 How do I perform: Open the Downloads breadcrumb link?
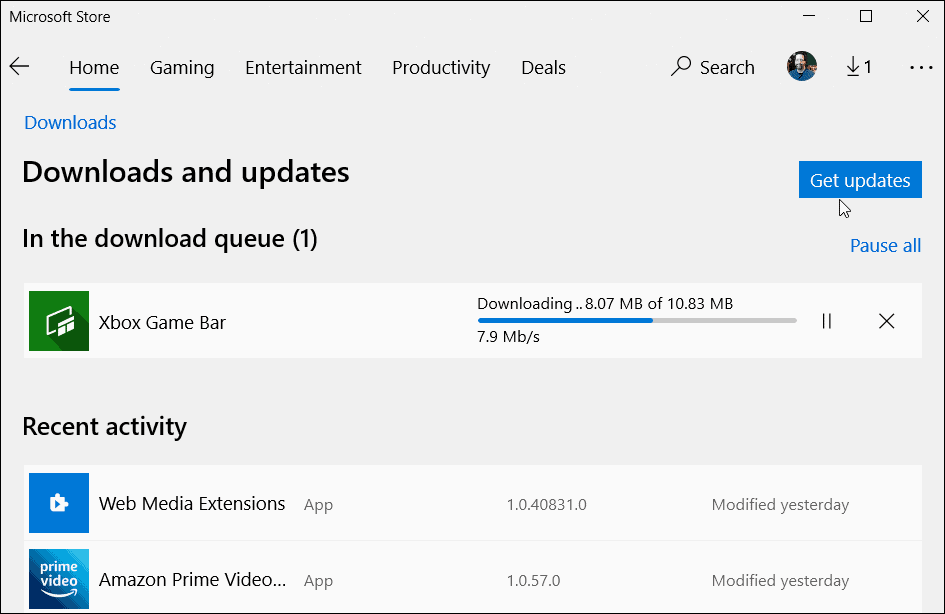point(71,122)
